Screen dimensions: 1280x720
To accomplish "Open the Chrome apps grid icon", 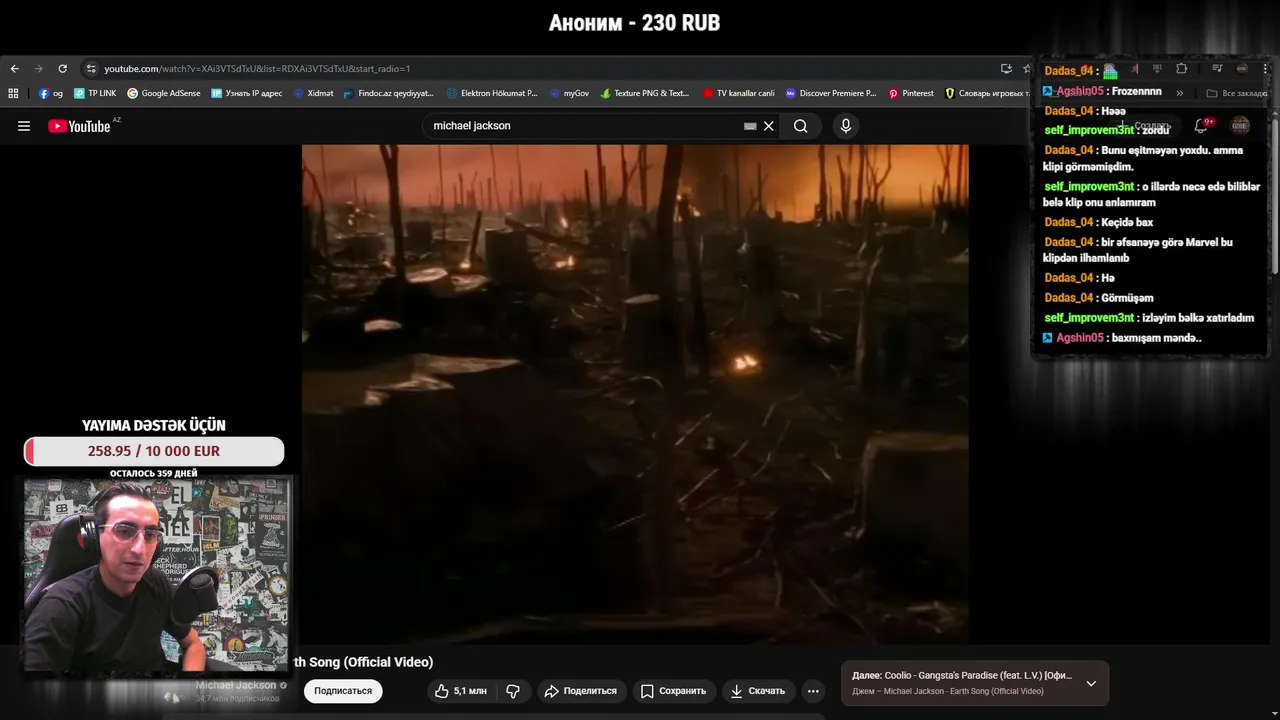I will click(13, 93).
